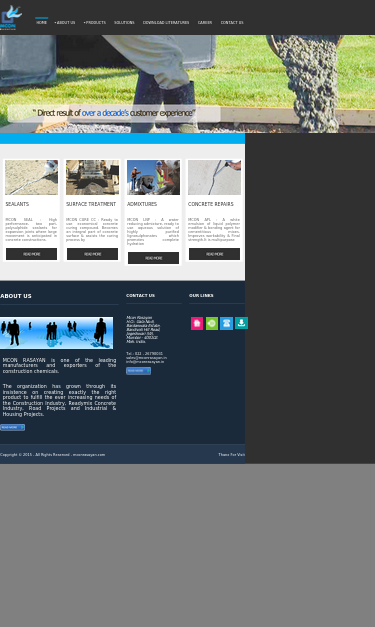Click Read More under Admixtures
Viewport: 375px width, 627px height.
[x=154, y=258]
